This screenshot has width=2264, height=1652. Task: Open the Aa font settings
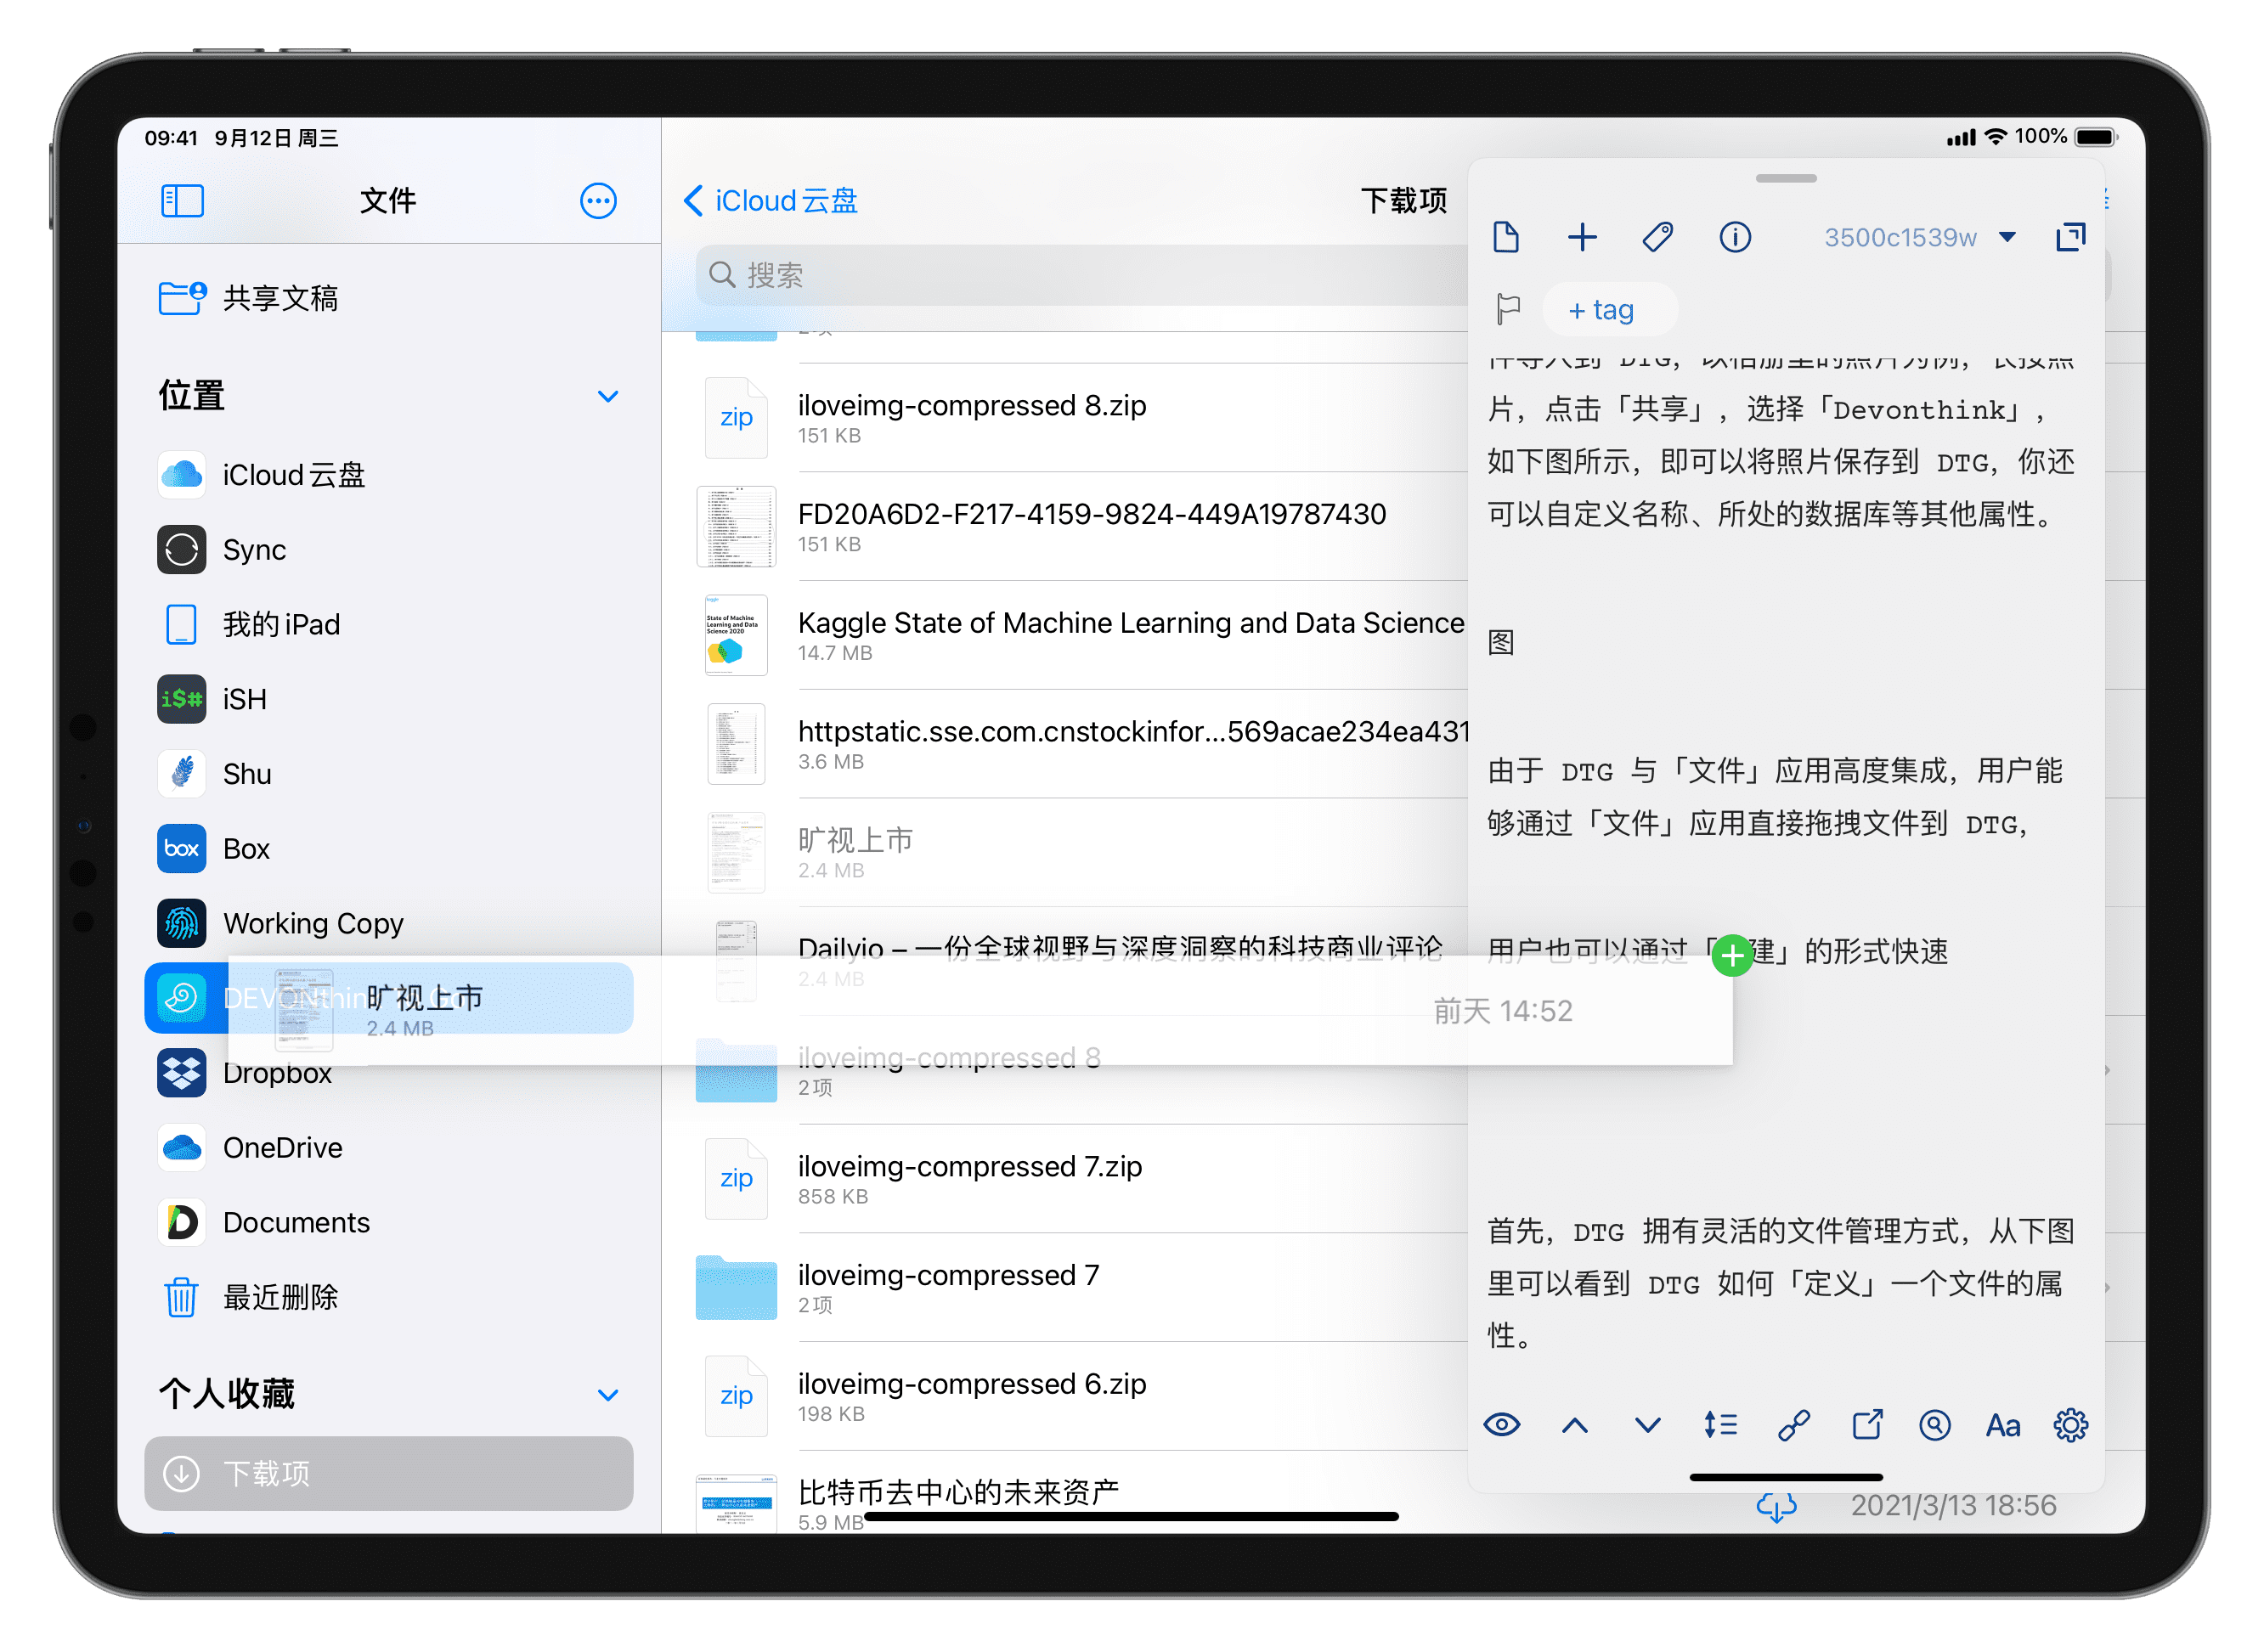(x=2003, y=1425)
